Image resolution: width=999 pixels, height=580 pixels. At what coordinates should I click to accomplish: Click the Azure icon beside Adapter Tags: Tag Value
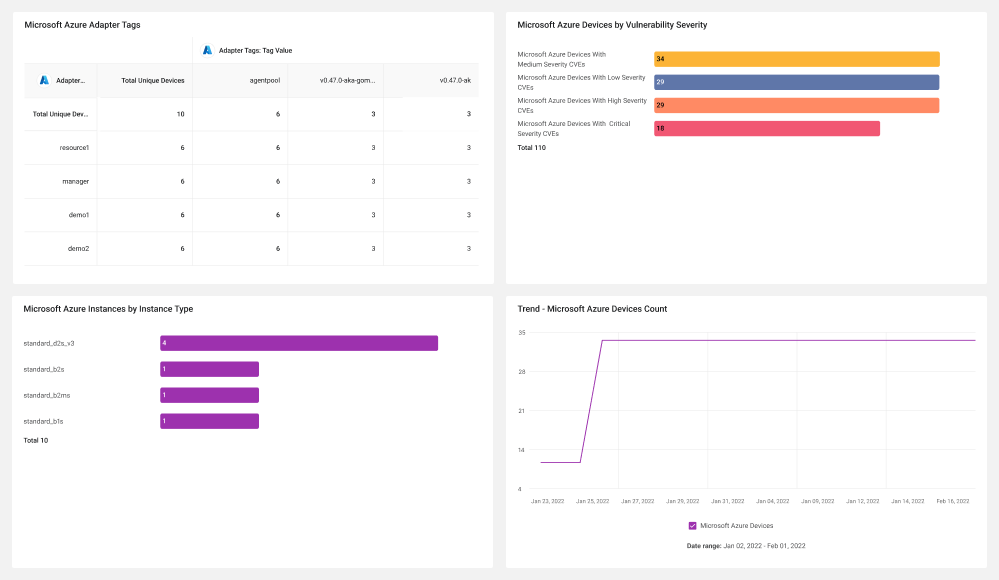click(207, 50)
